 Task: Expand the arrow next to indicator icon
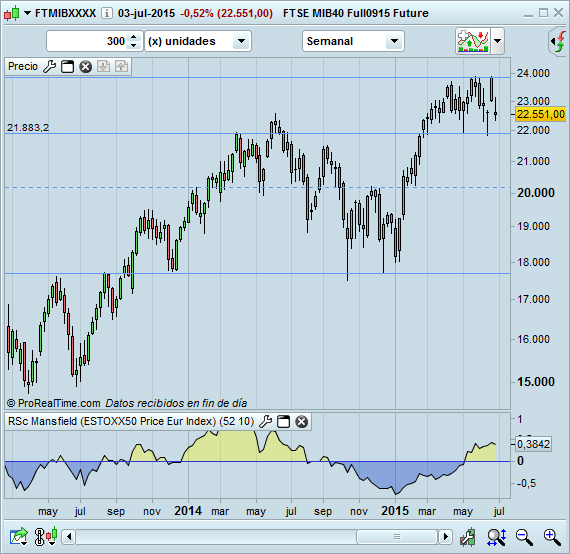tap(497, 41)
